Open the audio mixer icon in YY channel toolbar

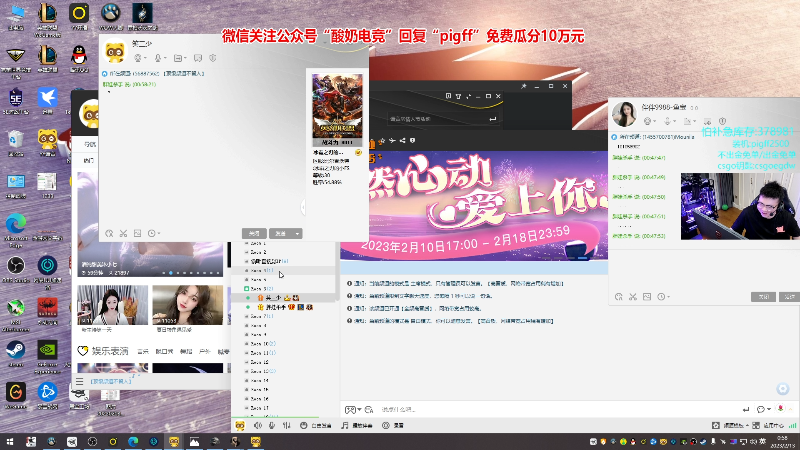(x=287, y=425)
